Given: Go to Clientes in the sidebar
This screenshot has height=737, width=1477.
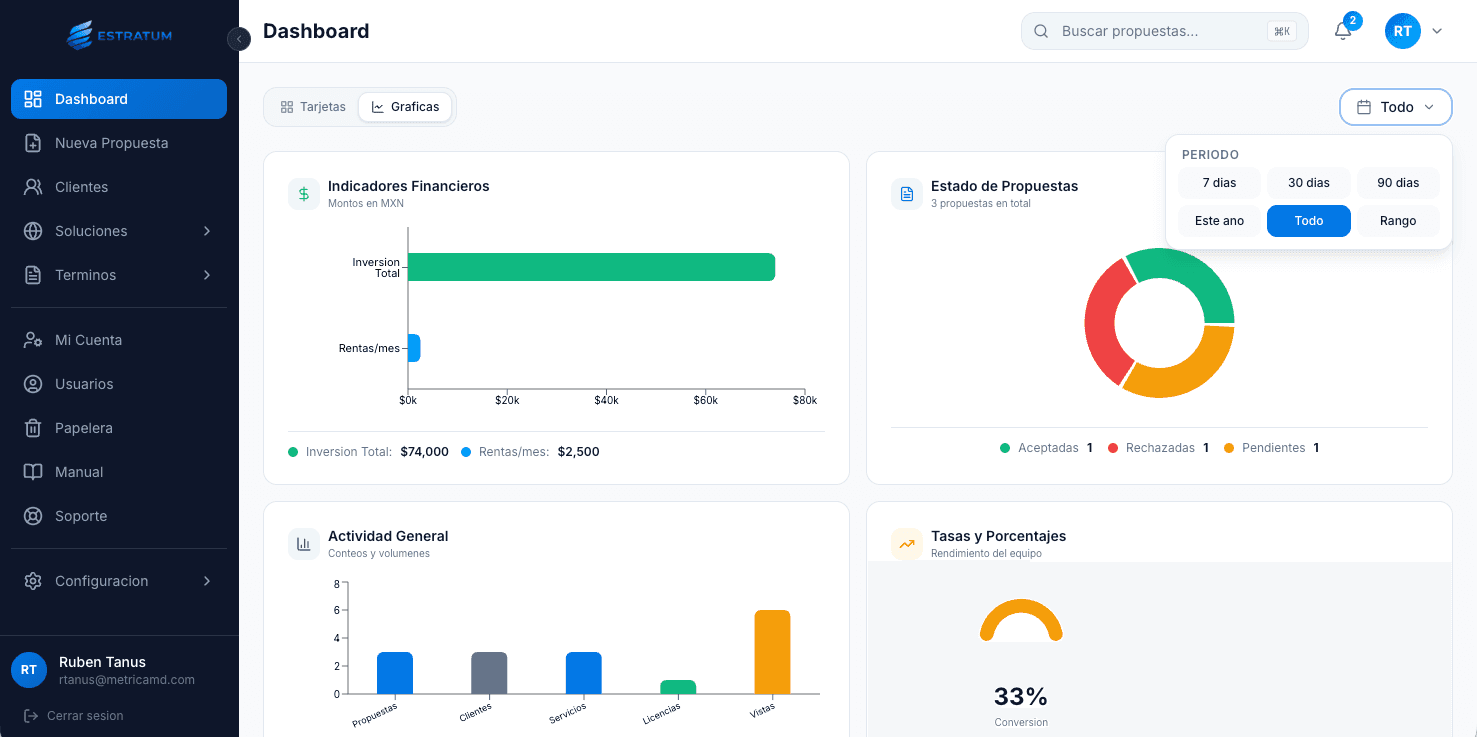Looking at the screenshot, I should pyautogui.click(x=119, y=187).
